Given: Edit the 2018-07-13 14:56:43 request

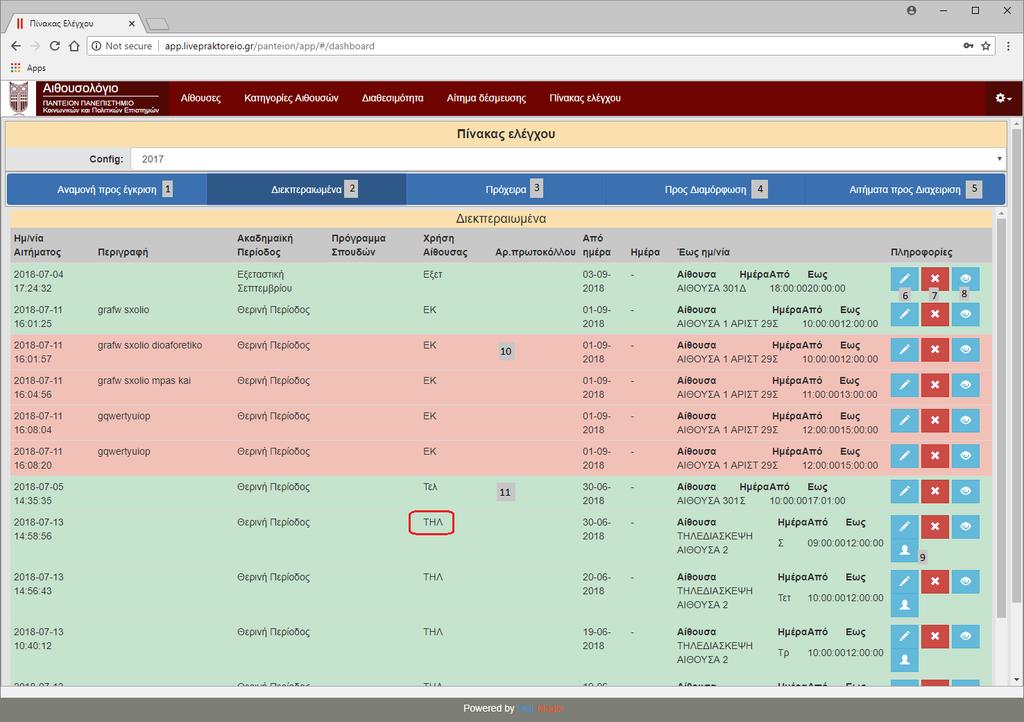Looking at the screenshot, I should coord(904,581).
